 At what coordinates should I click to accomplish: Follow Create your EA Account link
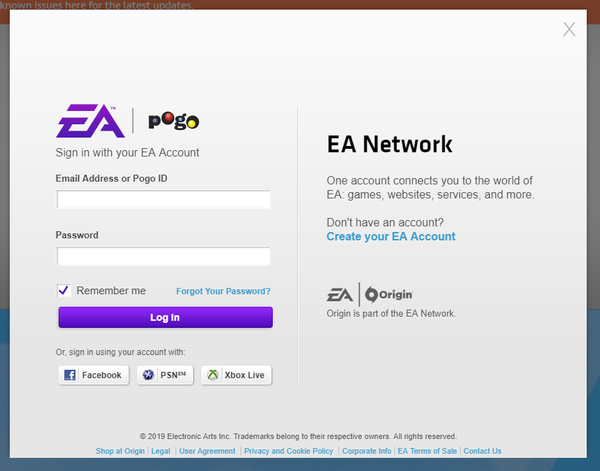click(391, 237)
